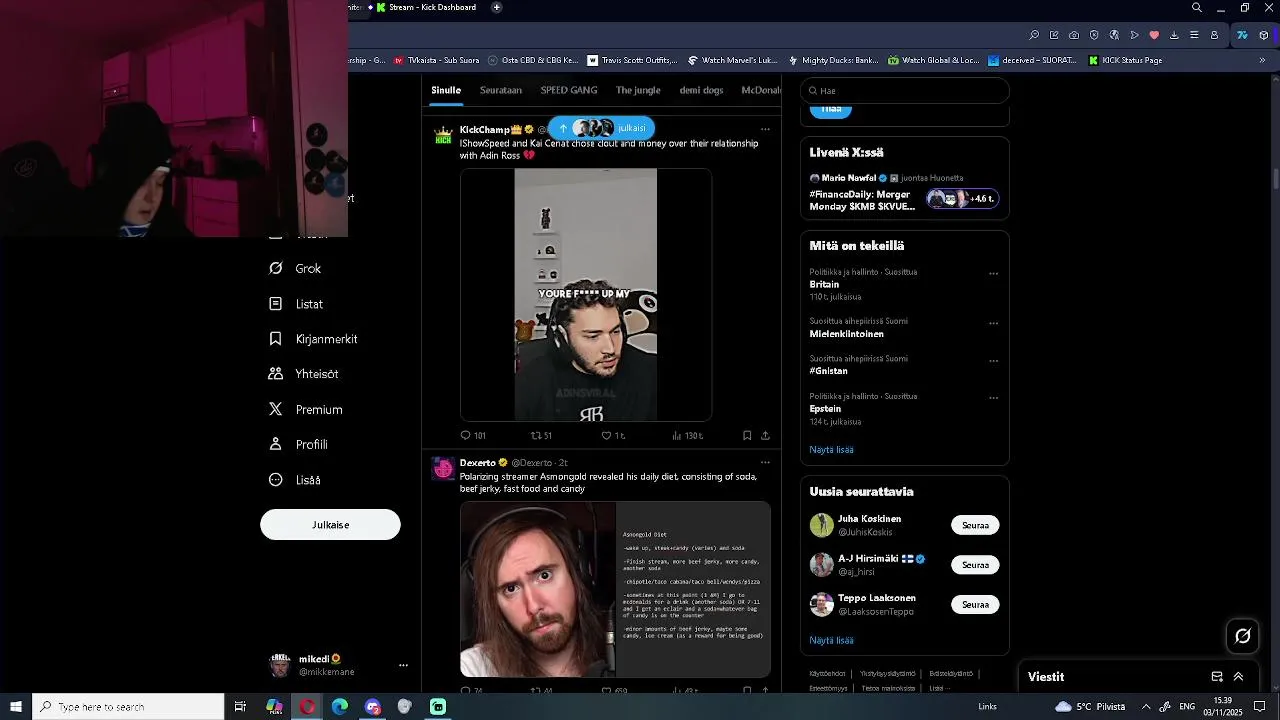Follow Teppo Laaksonen
The height and width of the screenshot is (720, 1280).
coord(975,604)
